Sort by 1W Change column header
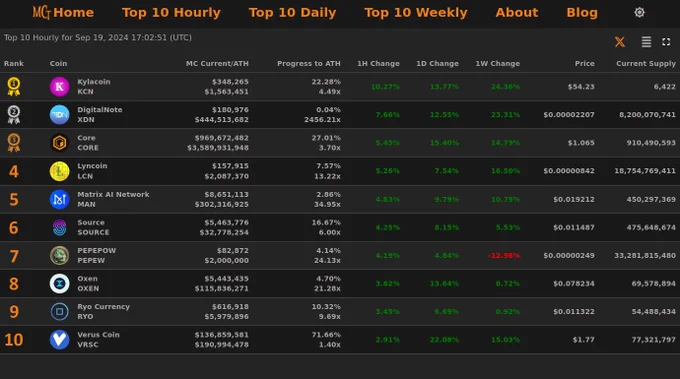 497,63
